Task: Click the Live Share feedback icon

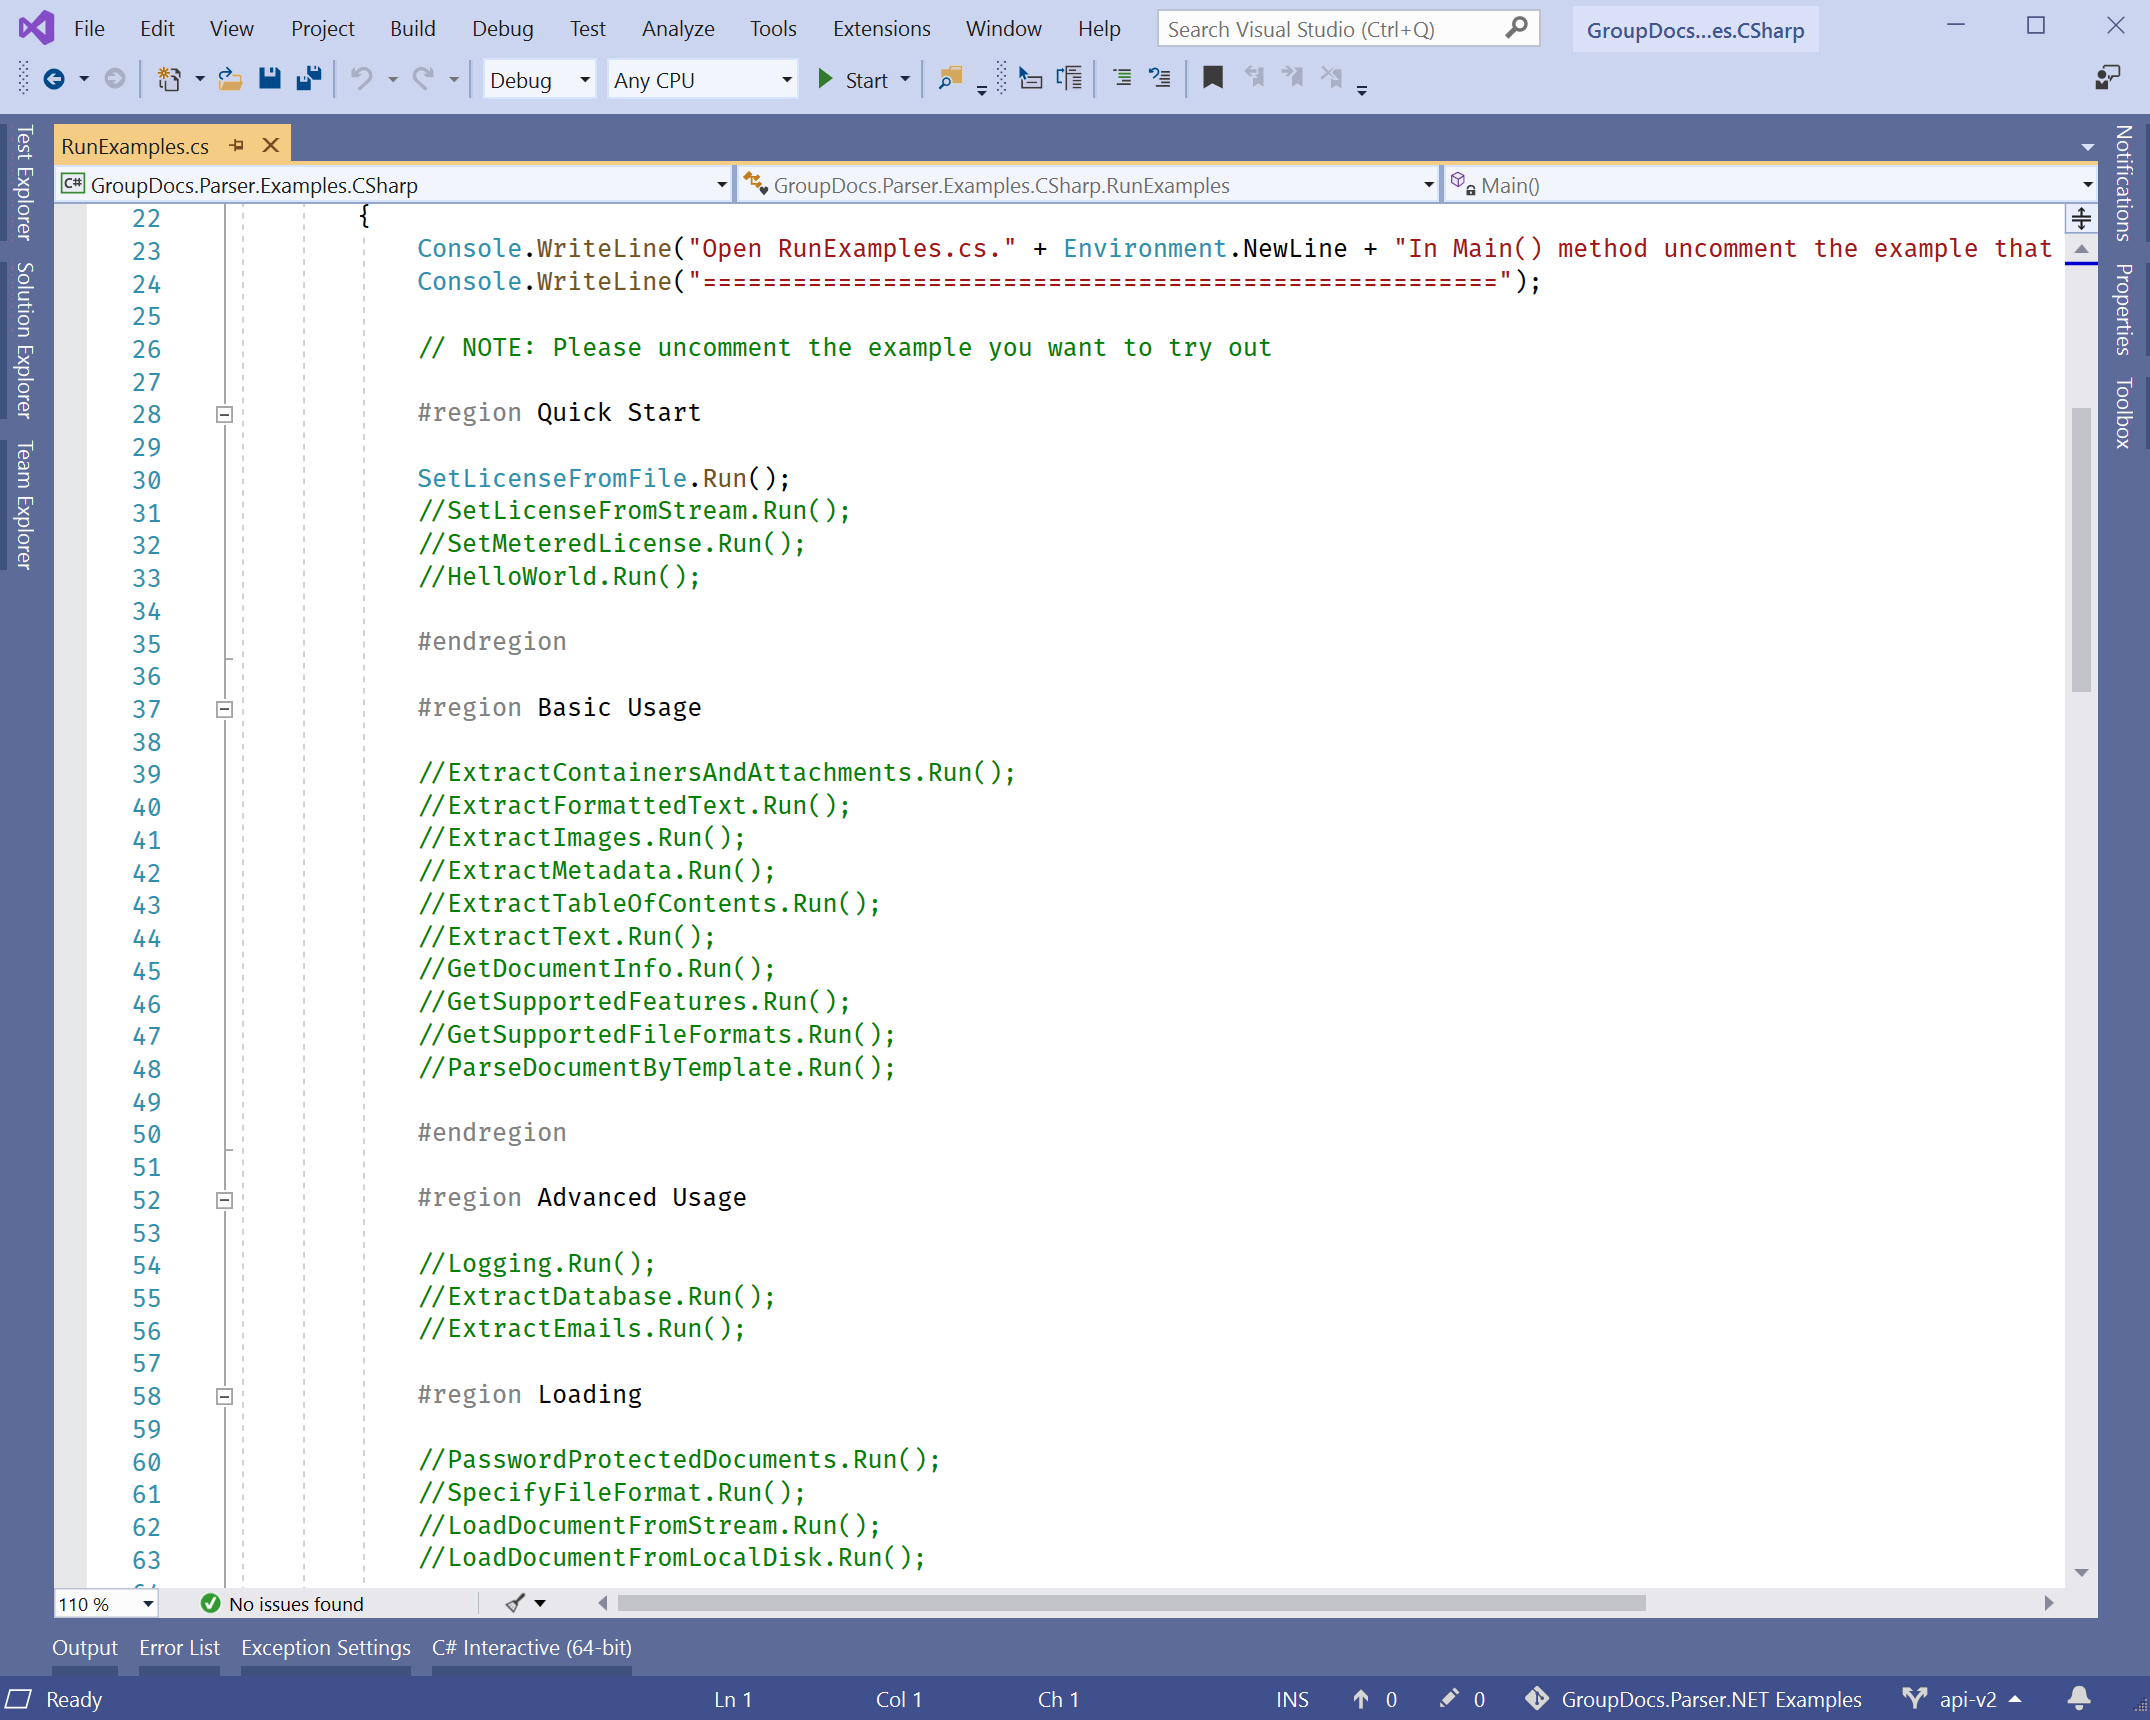Action: [2107, 78]
